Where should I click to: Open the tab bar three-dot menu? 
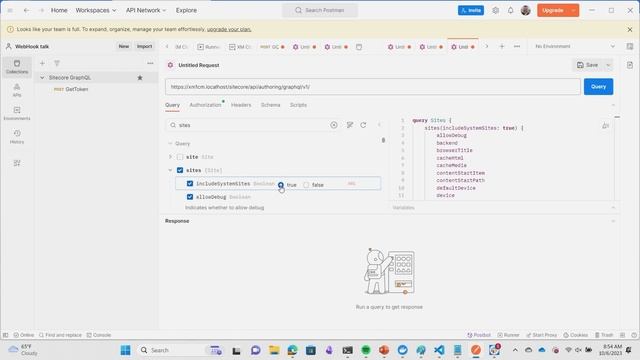(517, 47)
